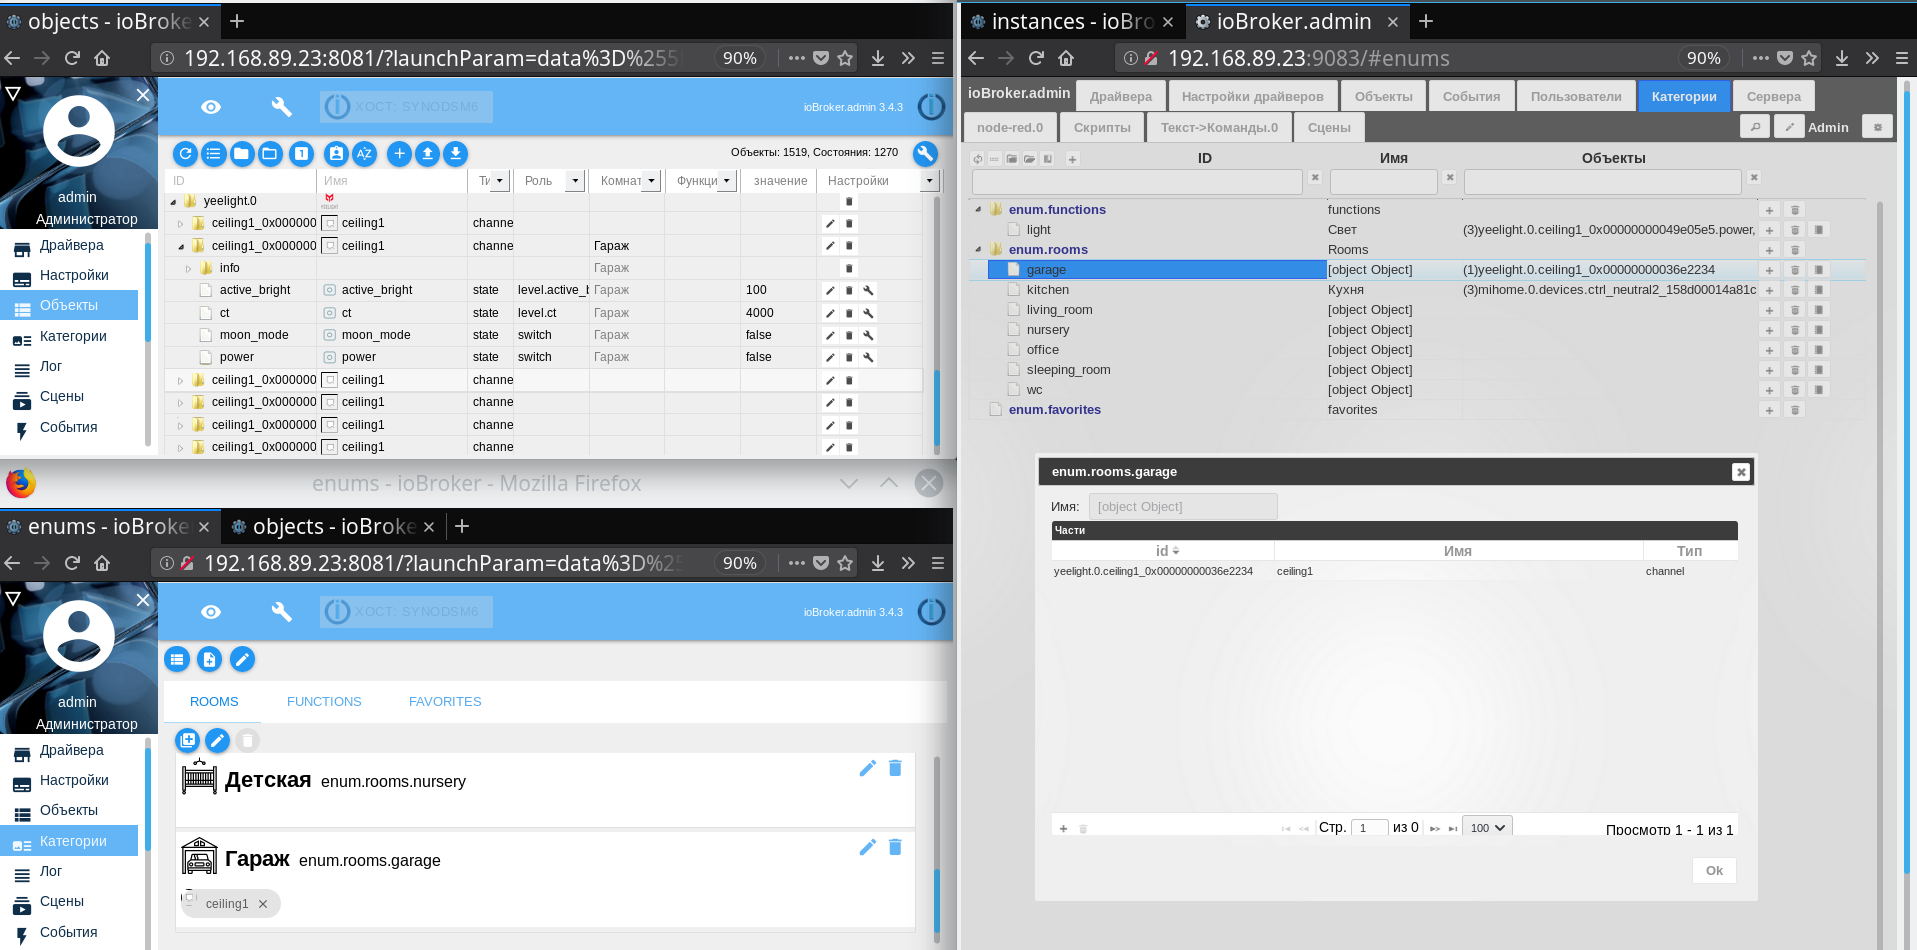This screenshot has width=1917, height=950.
Task: Open Драйвера in the enums window sidebar
Action: tap(72, 750)
